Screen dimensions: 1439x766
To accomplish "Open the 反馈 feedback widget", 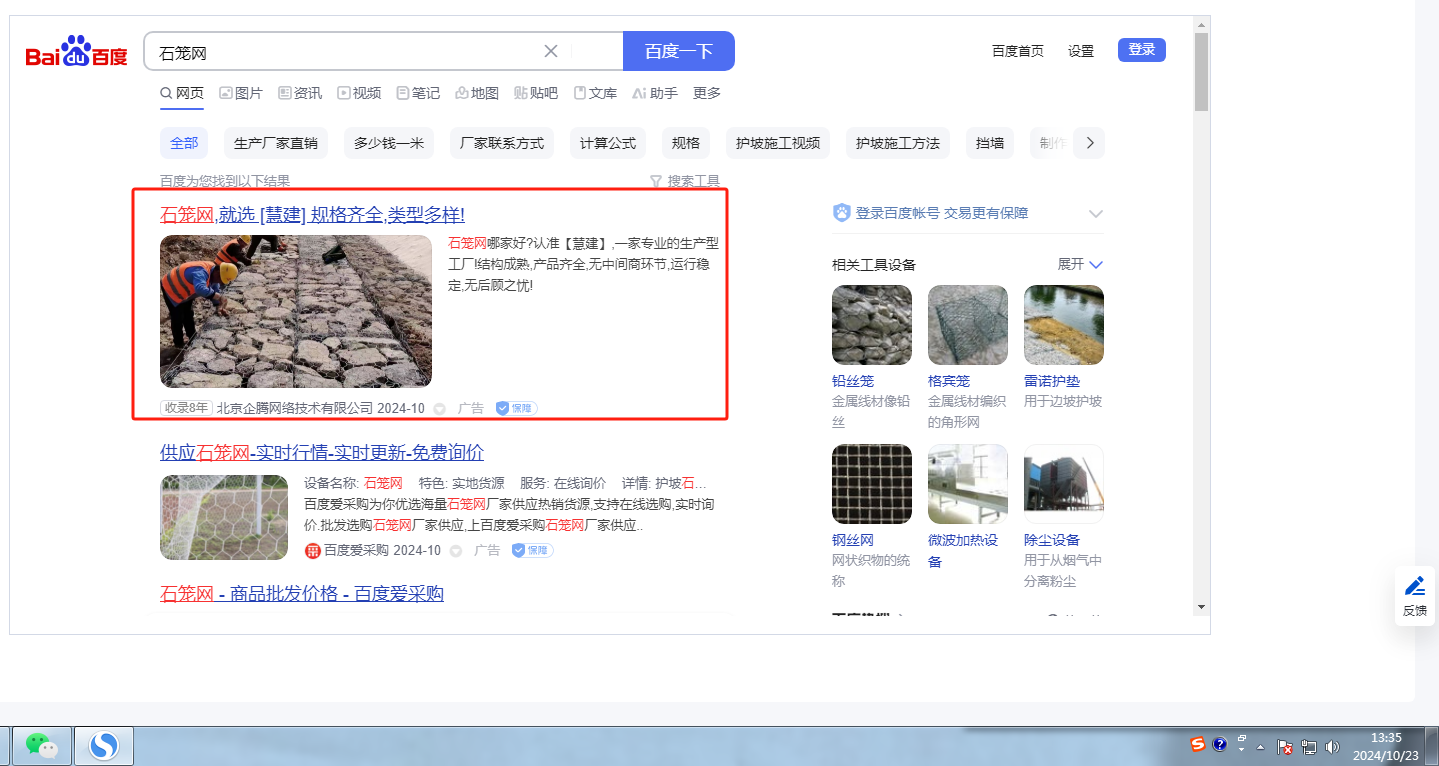I will [1415, 596].
